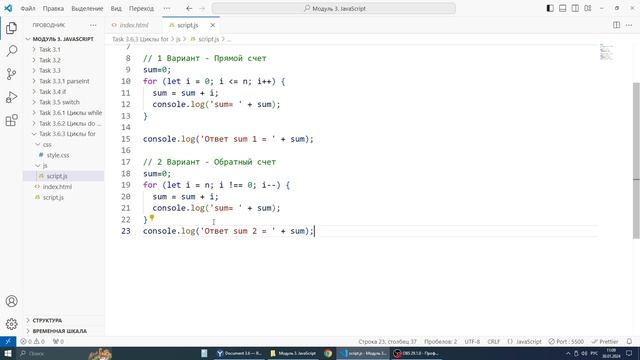
Task: Open more editor actions ellipsis
Action: [x=629, y=25]
